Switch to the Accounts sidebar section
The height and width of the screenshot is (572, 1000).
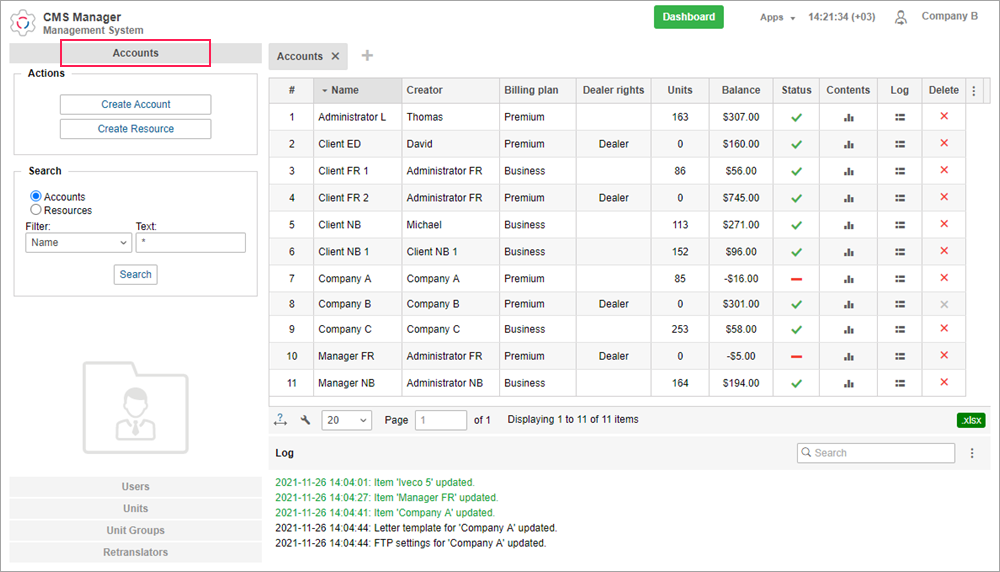click(x=135, y=53)
